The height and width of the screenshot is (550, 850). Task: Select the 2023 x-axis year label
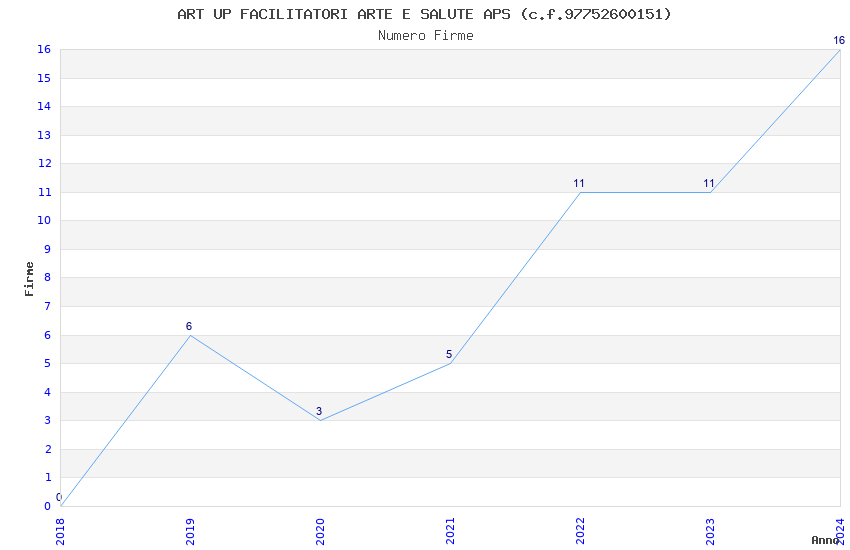point(710,532)
